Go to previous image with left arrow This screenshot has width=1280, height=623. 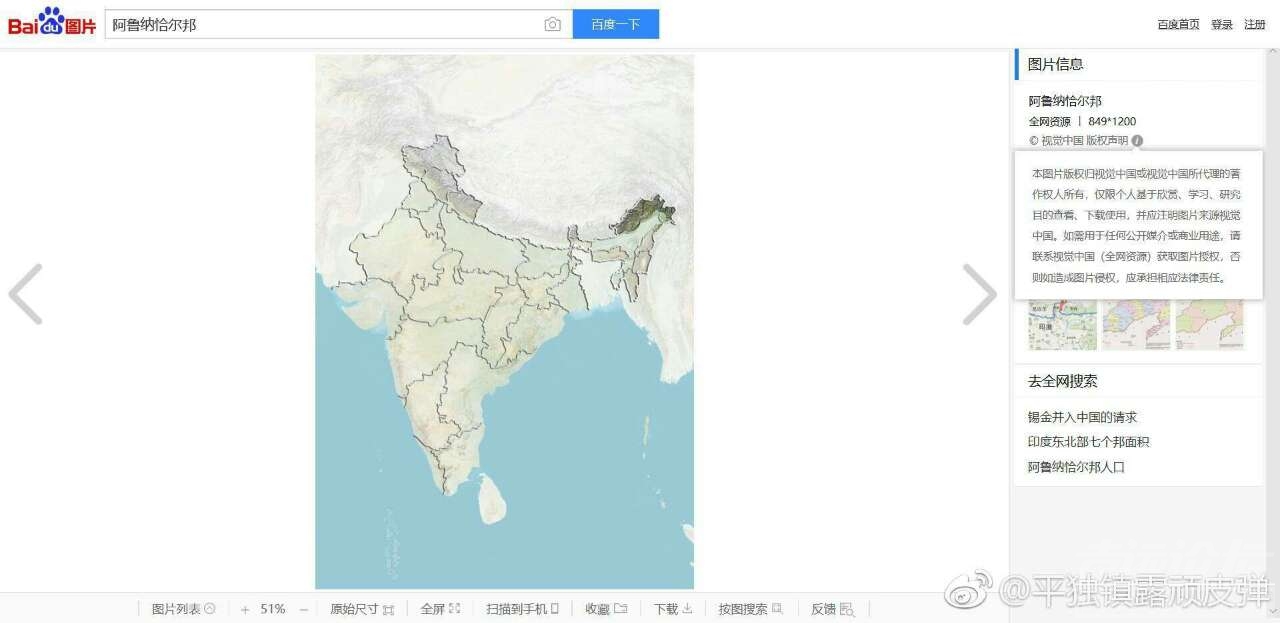tap(26, 294)
